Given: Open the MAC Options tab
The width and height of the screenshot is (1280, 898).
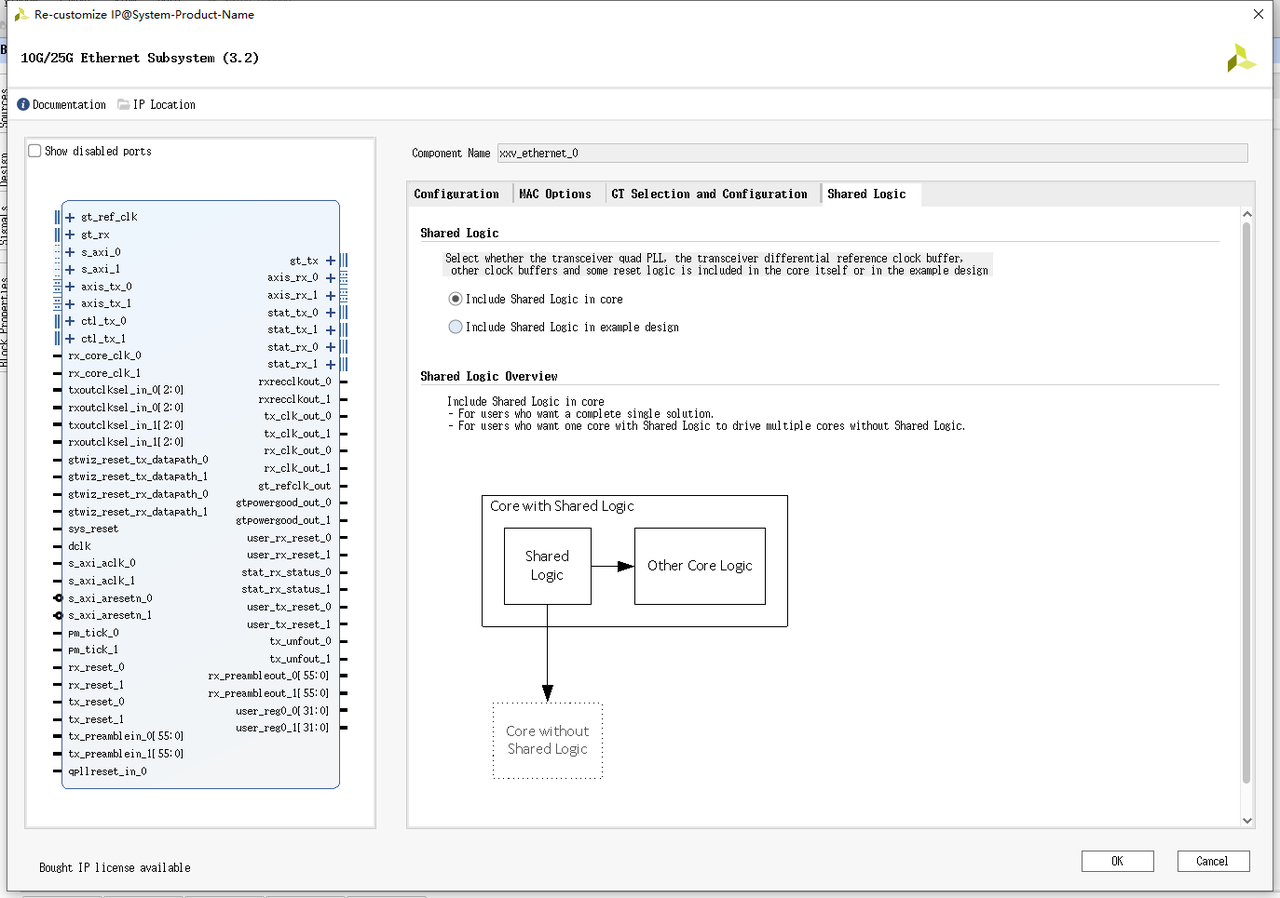Looking at the screenshot, I should (555, 194).
